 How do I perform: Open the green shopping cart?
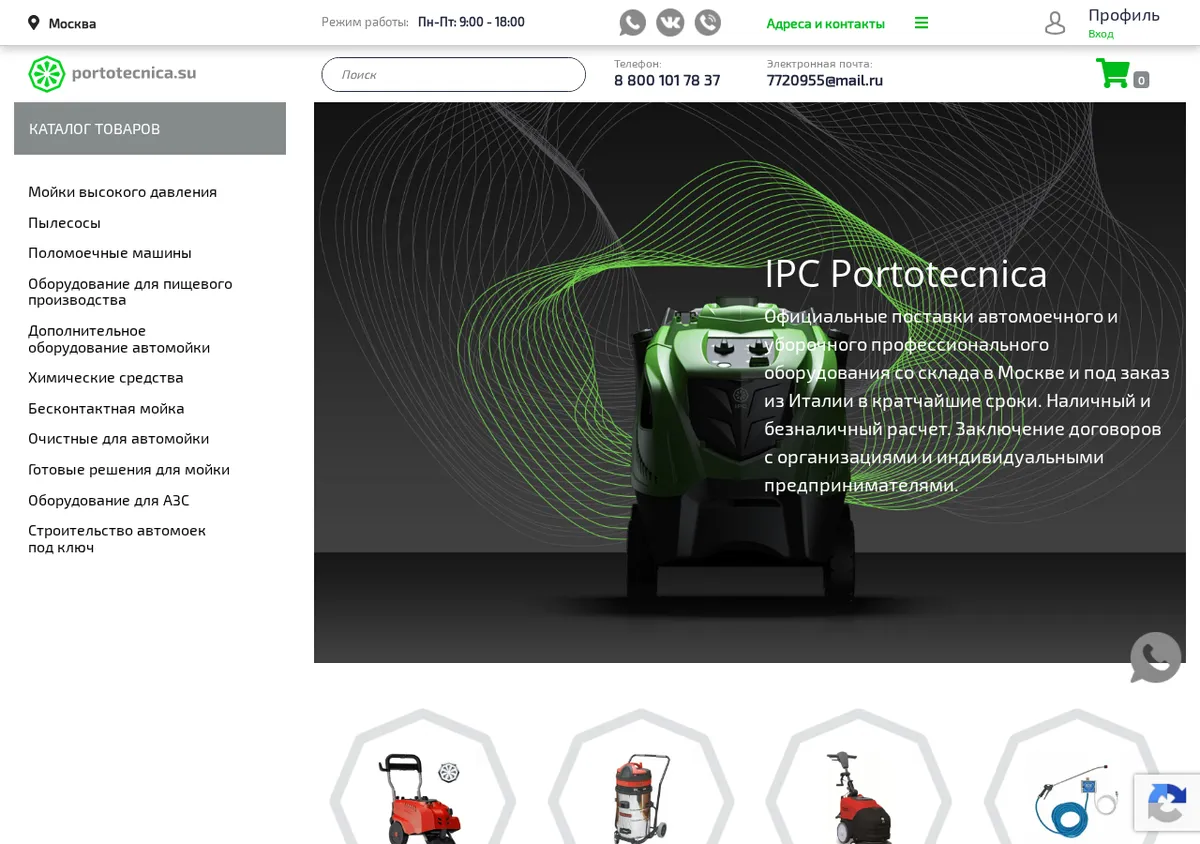pos(1113,73)
